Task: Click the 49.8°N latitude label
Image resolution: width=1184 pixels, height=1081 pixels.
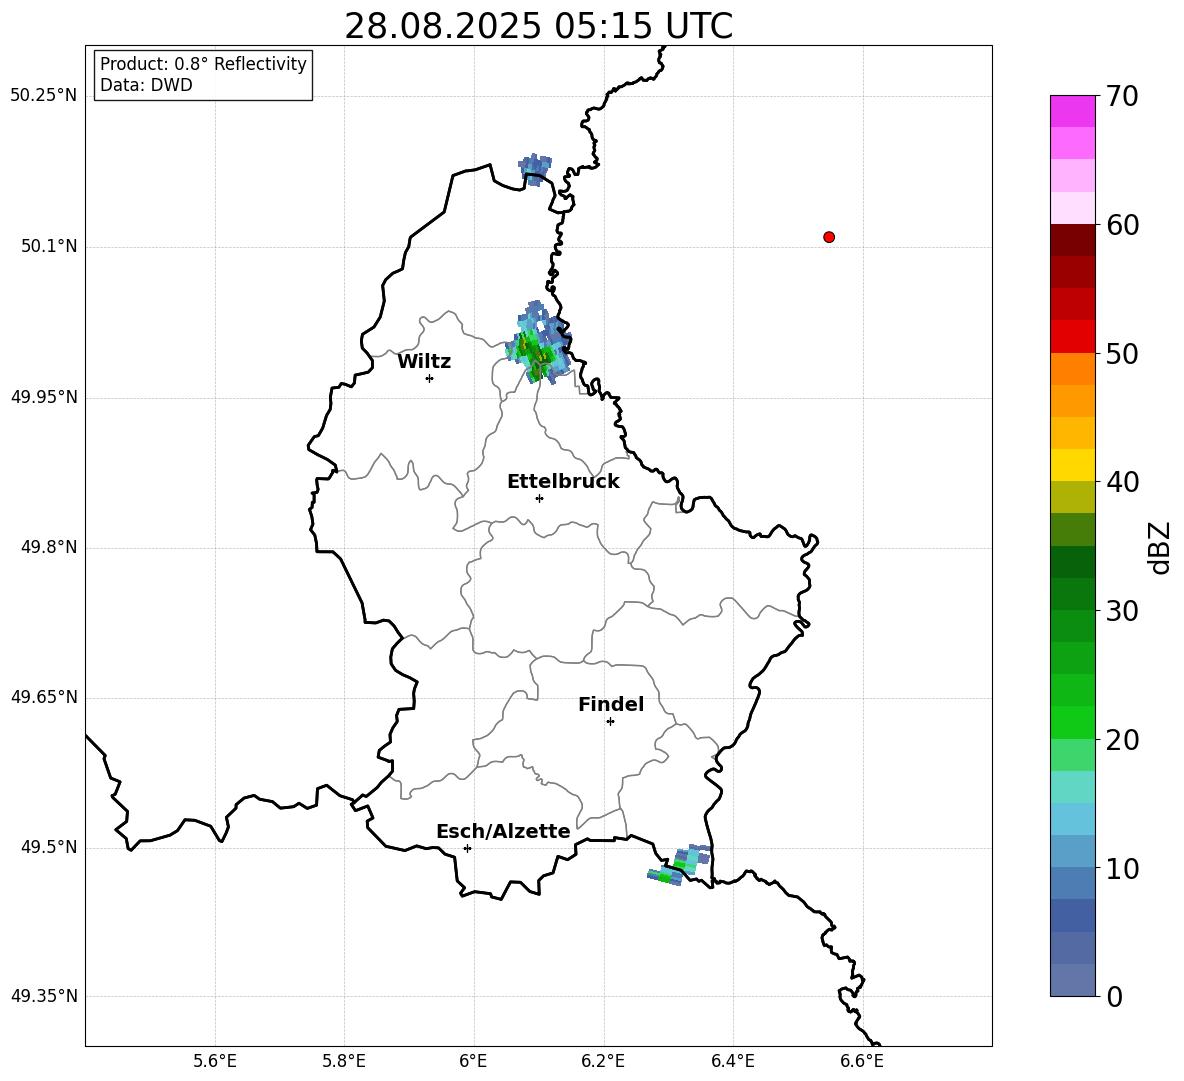Action: [50, 547]
